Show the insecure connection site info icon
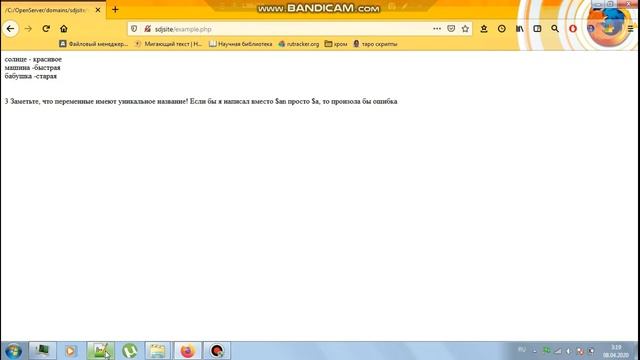The image size is (640, 360). tap(147, 29)
